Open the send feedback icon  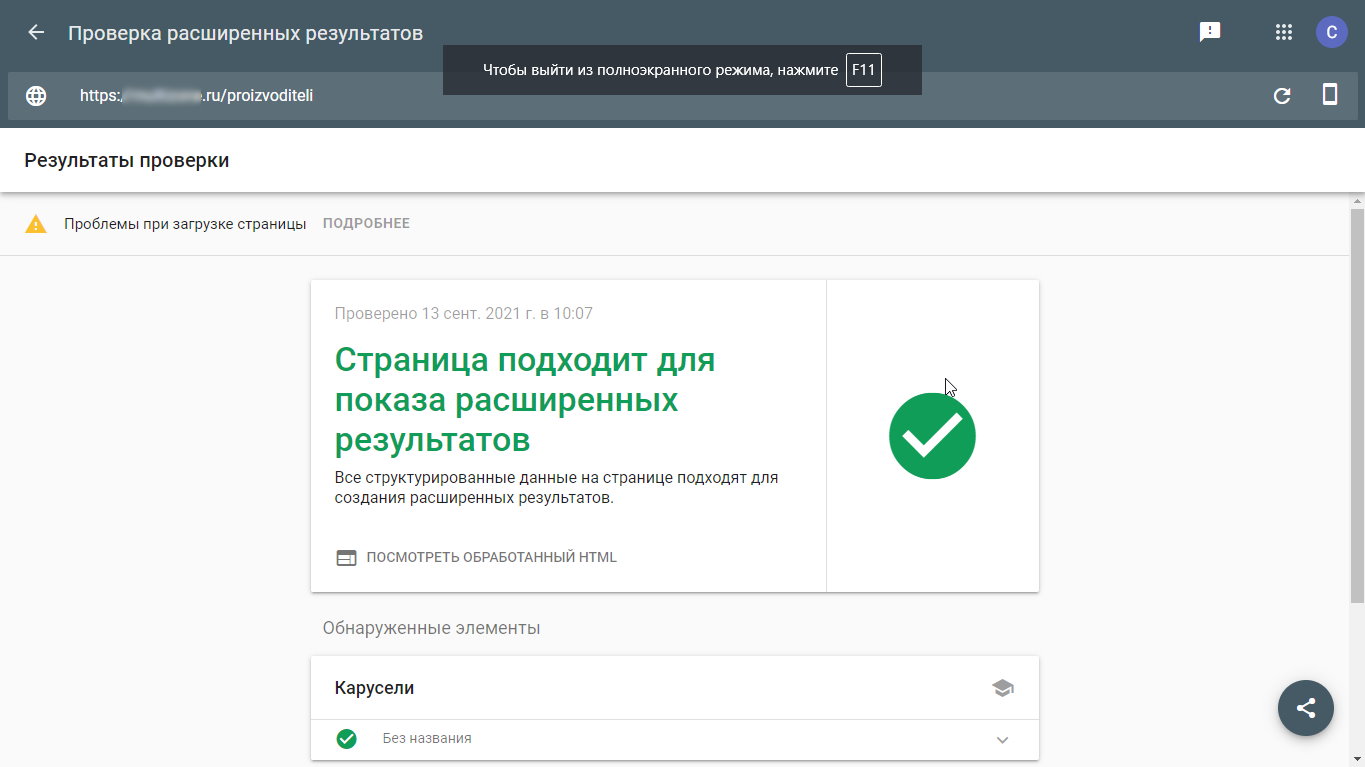(1210, 32)
